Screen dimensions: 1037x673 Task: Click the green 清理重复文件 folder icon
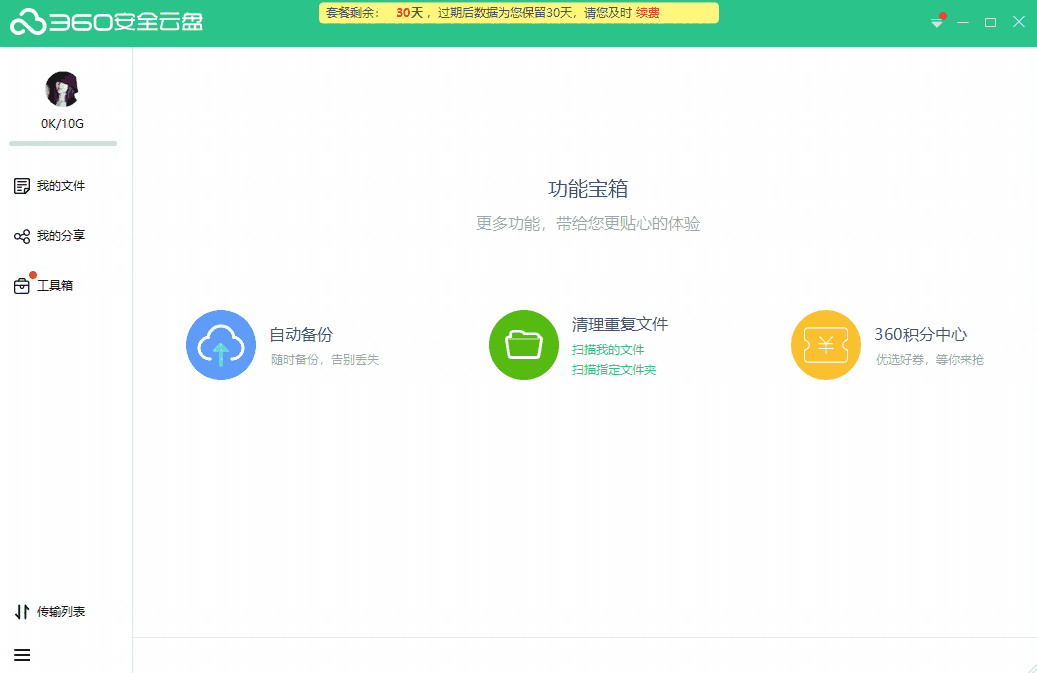click(524, 345)
